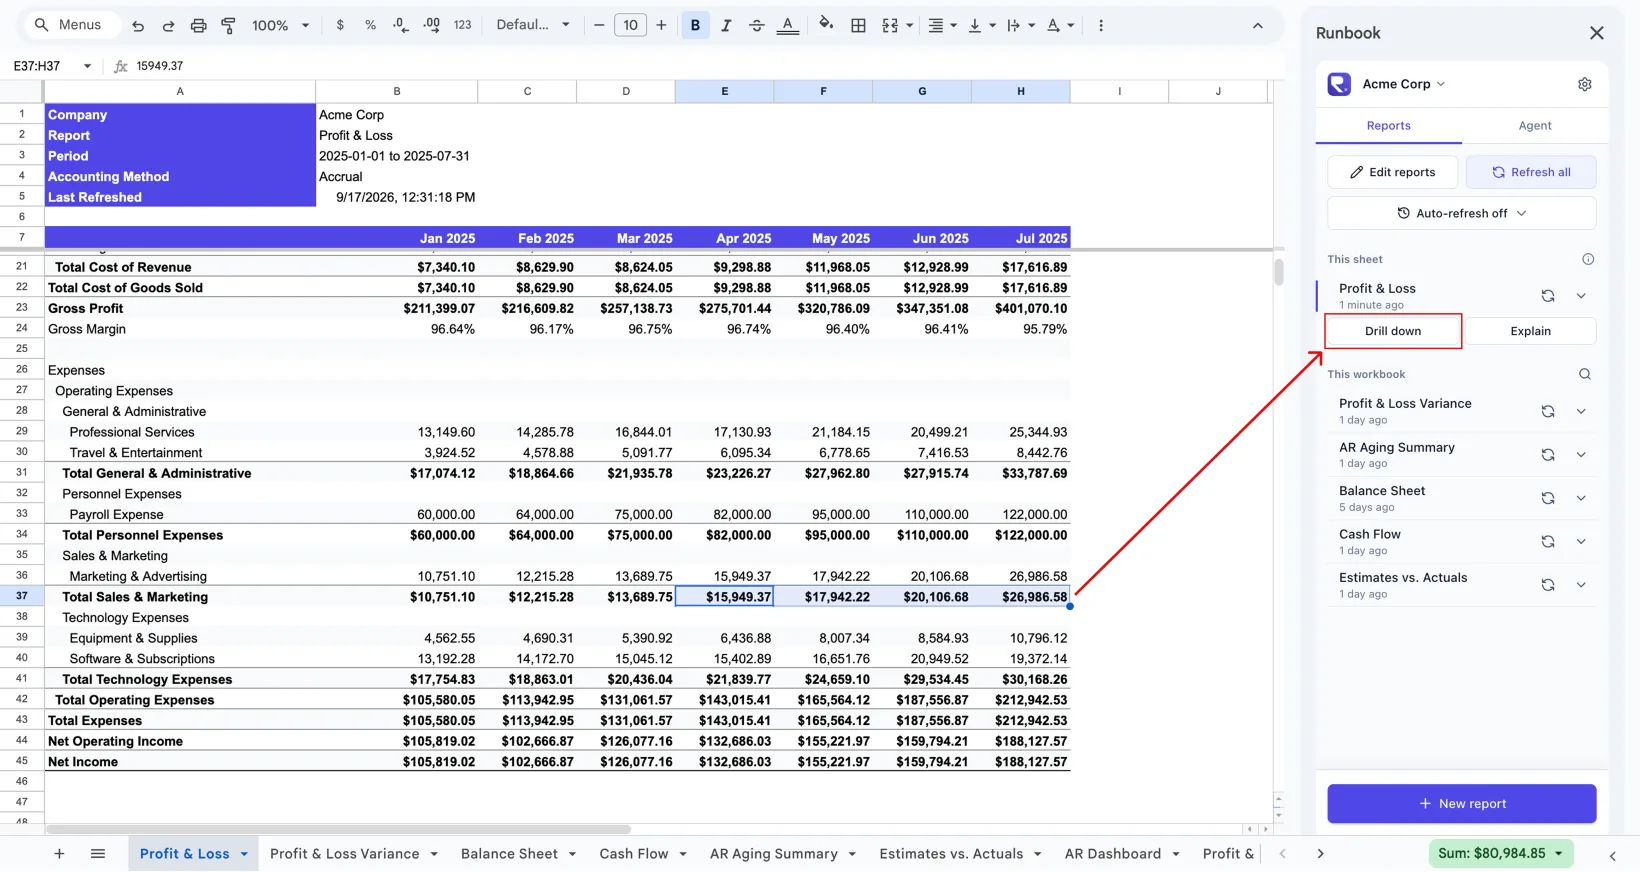
Task: Click the font size input field
Action: [x=630, y=25]
